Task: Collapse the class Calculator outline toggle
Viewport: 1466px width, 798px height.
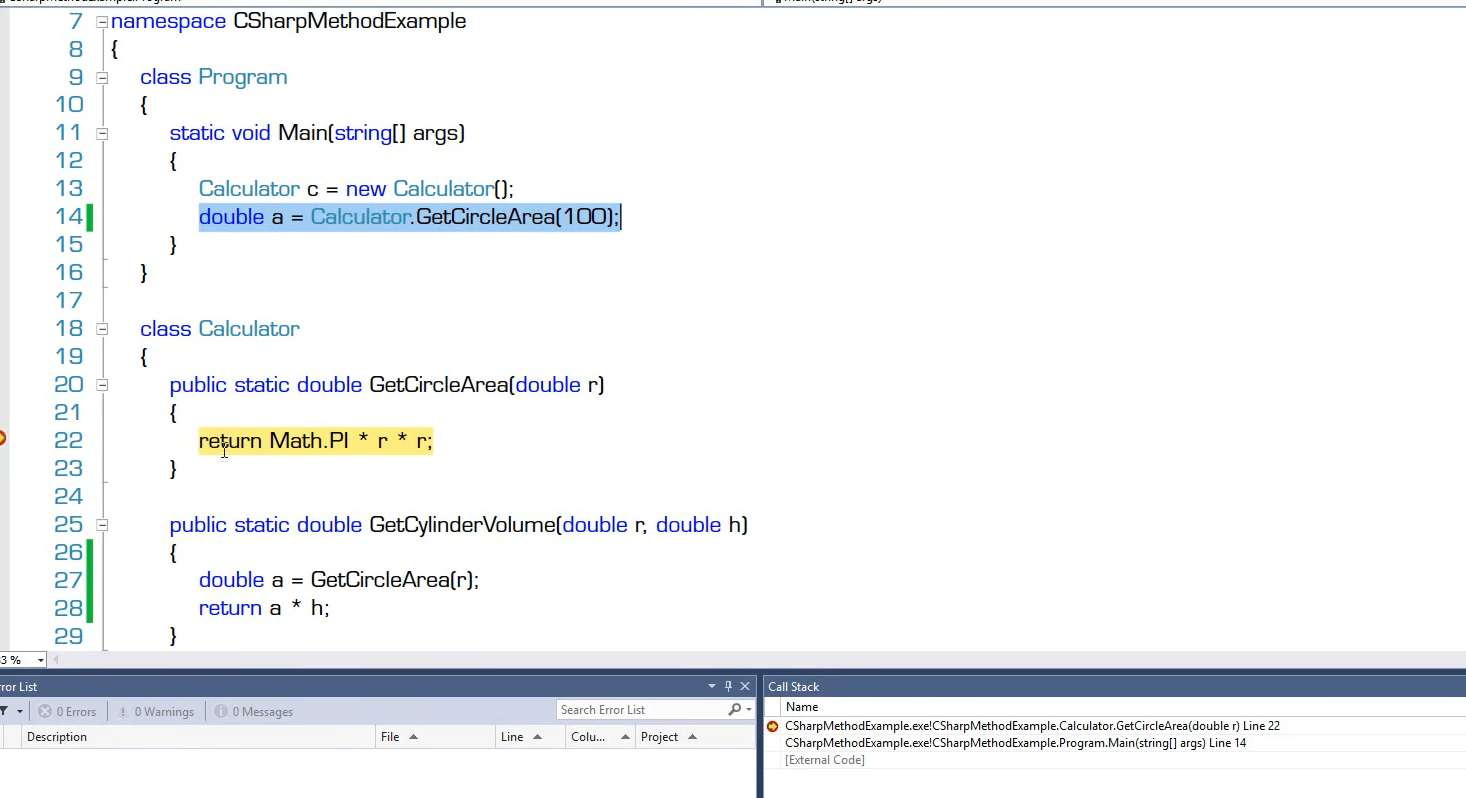Action: tap(102, 329)
